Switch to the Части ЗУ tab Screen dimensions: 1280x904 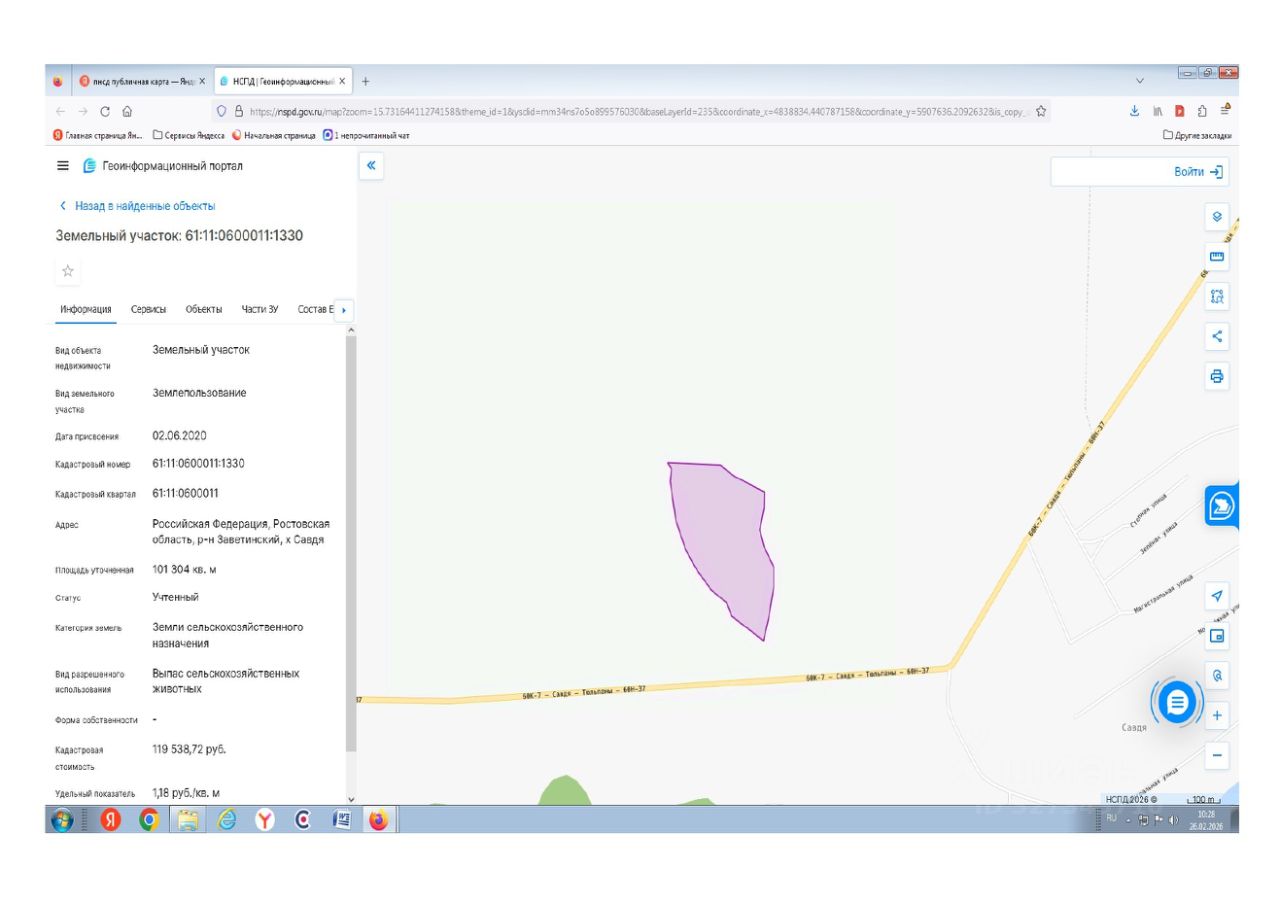[260, 310]
